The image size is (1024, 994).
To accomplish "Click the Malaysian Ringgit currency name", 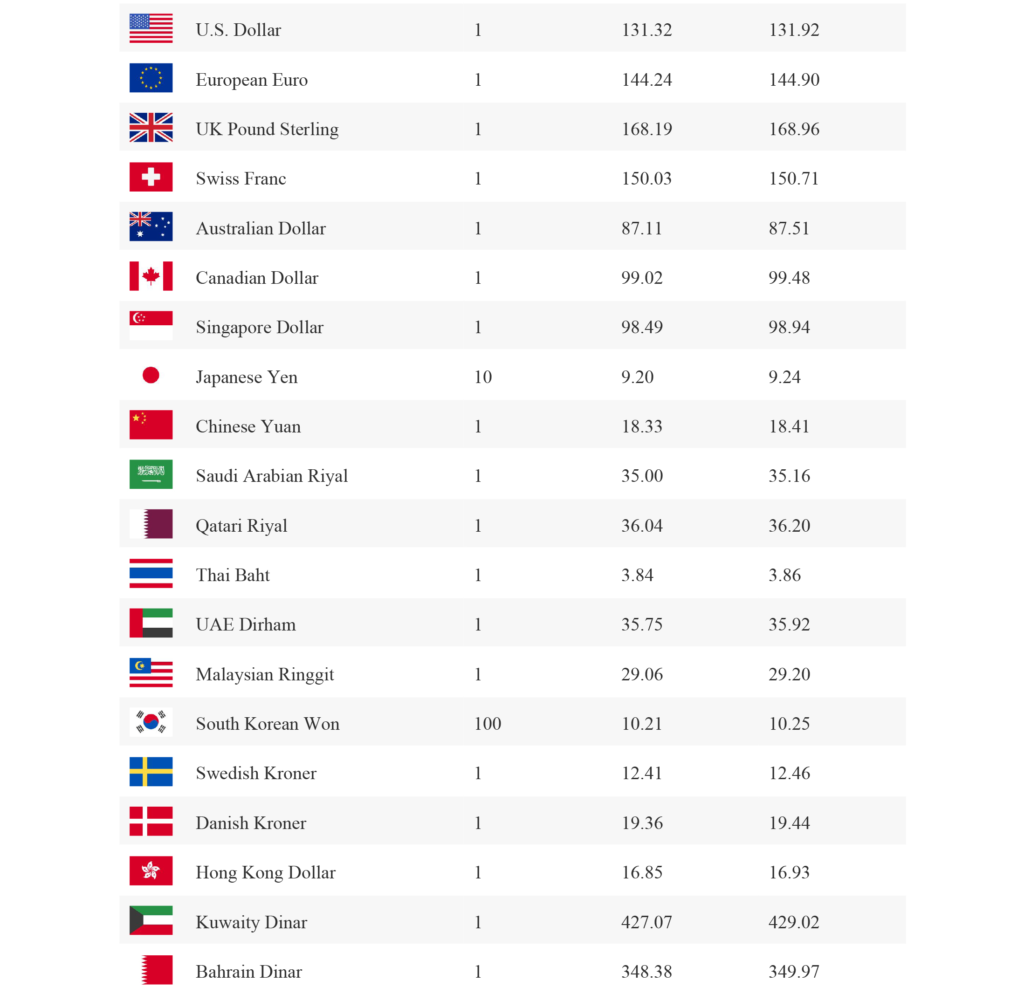I will [265, 674].
